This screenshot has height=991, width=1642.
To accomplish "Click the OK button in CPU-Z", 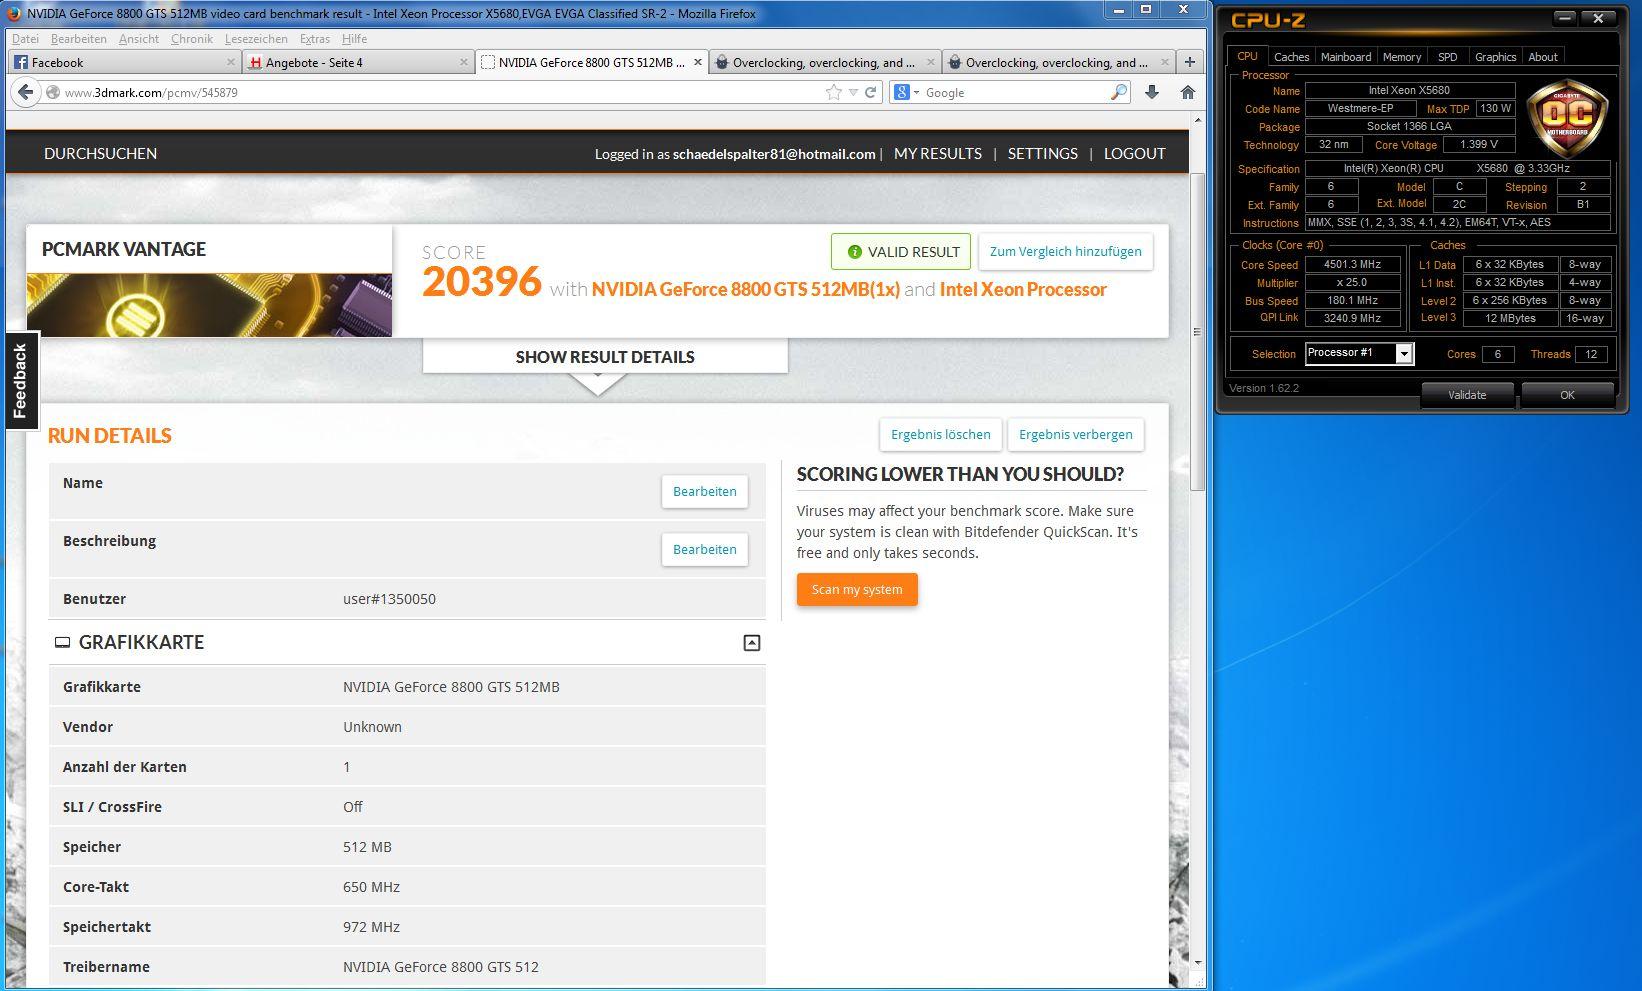I will [1567, 395].
